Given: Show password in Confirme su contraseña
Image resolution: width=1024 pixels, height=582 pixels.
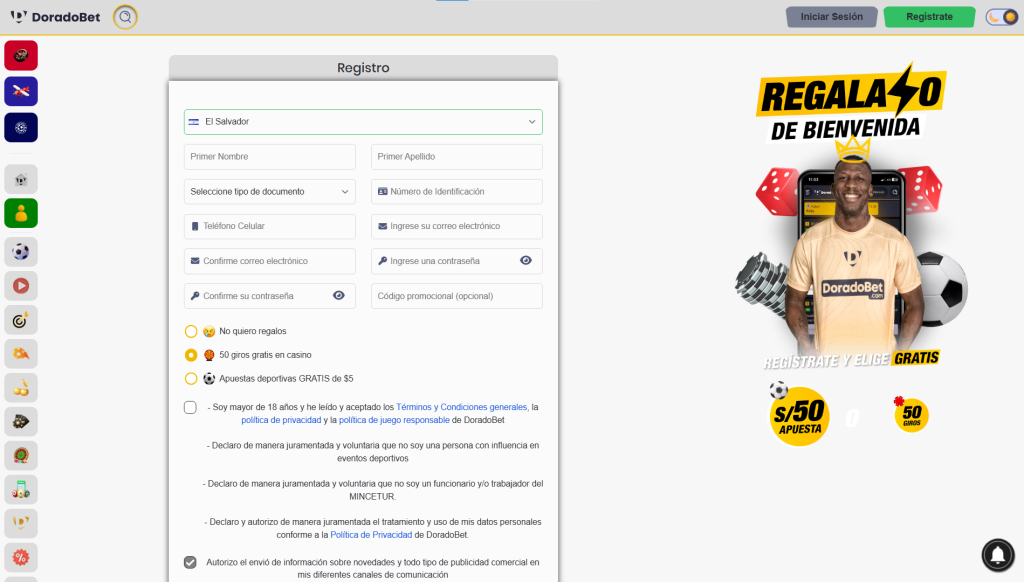Looking at the screenshot, I should tap(338, 295).
